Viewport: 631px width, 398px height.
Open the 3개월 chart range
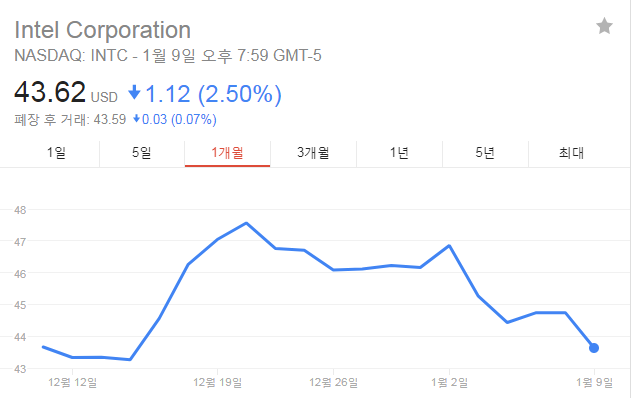(313, 153)
